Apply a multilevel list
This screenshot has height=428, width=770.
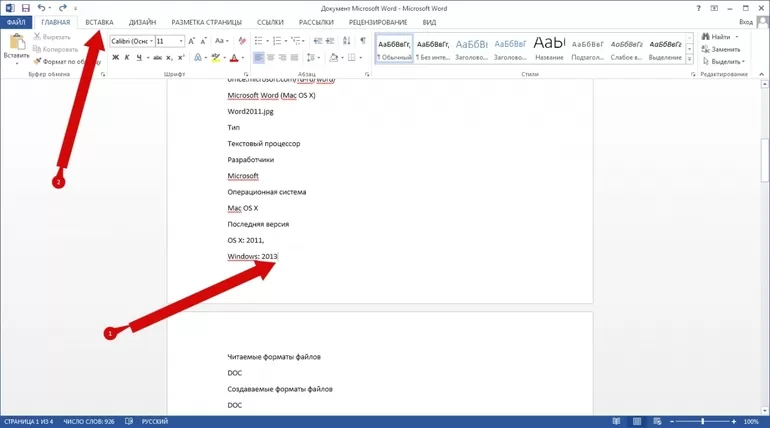296,41
